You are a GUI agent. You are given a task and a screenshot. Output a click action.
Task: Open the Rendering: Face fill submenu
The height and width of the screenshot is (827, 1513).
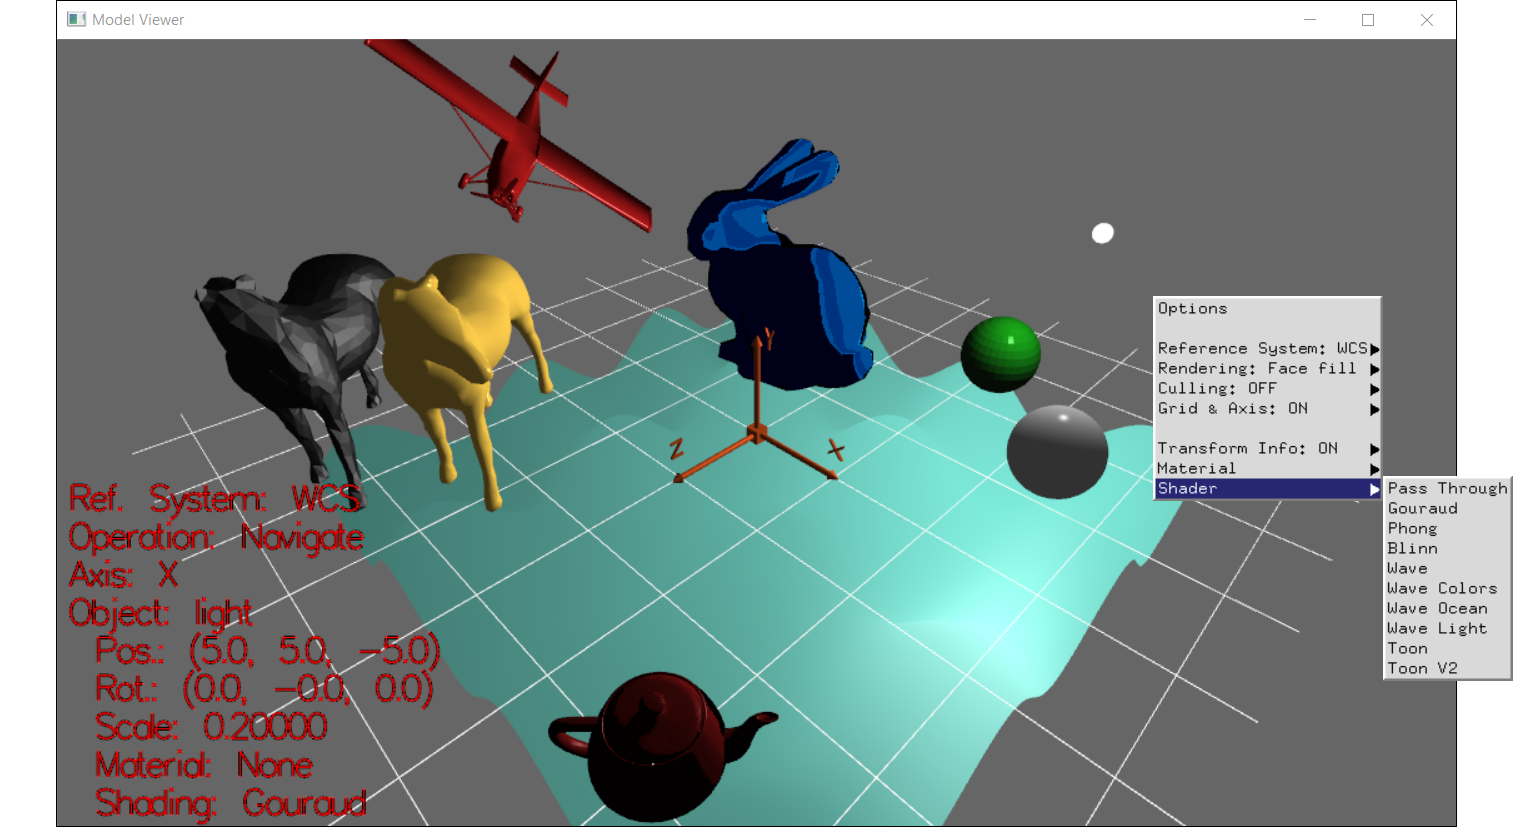pos(1267,368)
